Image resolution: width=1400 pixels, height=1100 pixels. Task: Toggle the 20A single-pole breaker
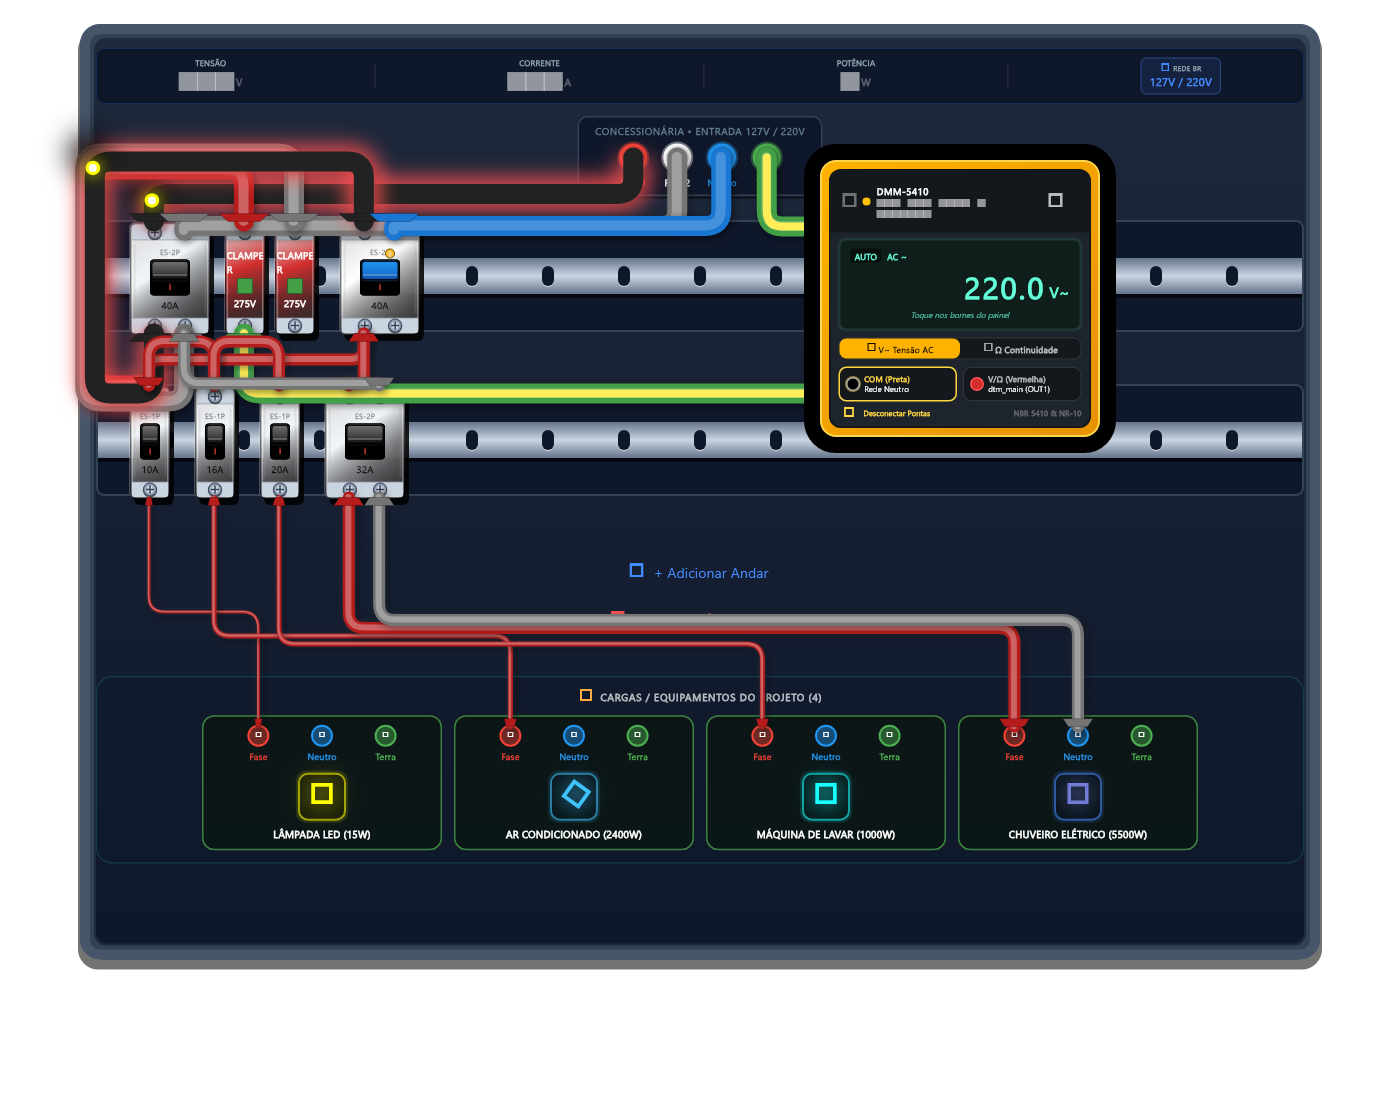click(x=280, y=442)
